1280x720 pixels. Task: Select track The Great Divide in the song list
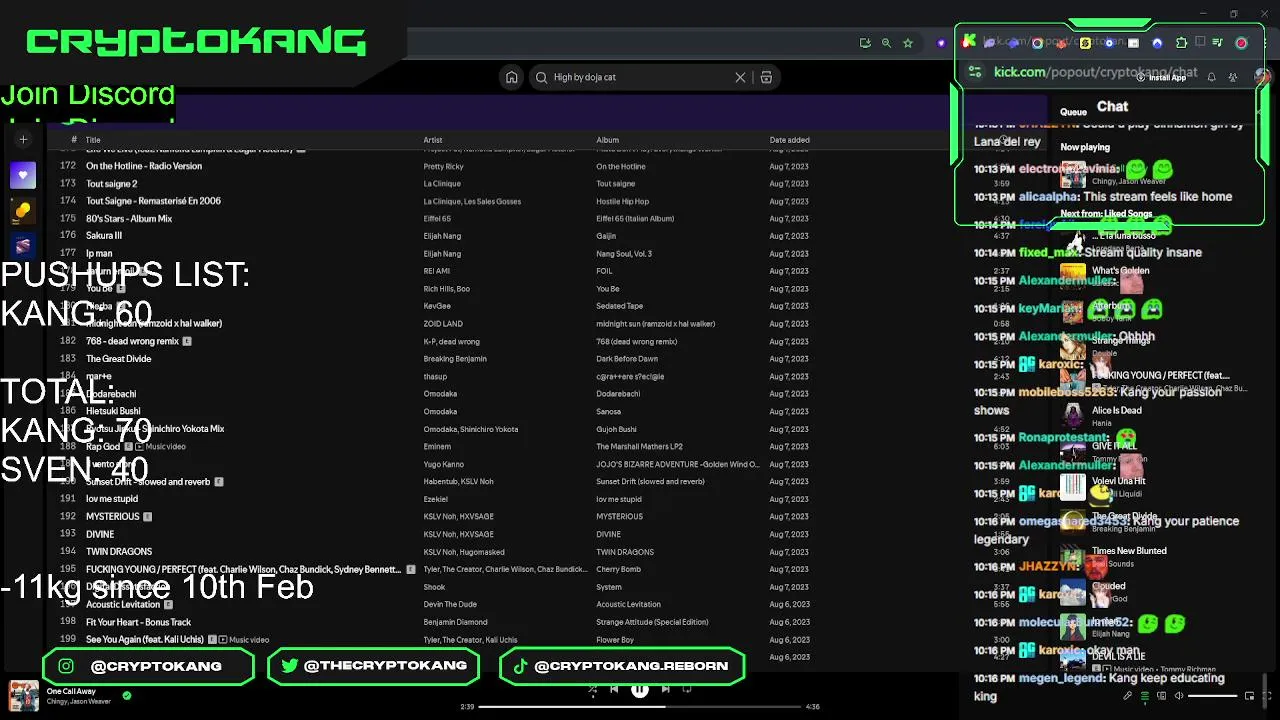[119, 359]
